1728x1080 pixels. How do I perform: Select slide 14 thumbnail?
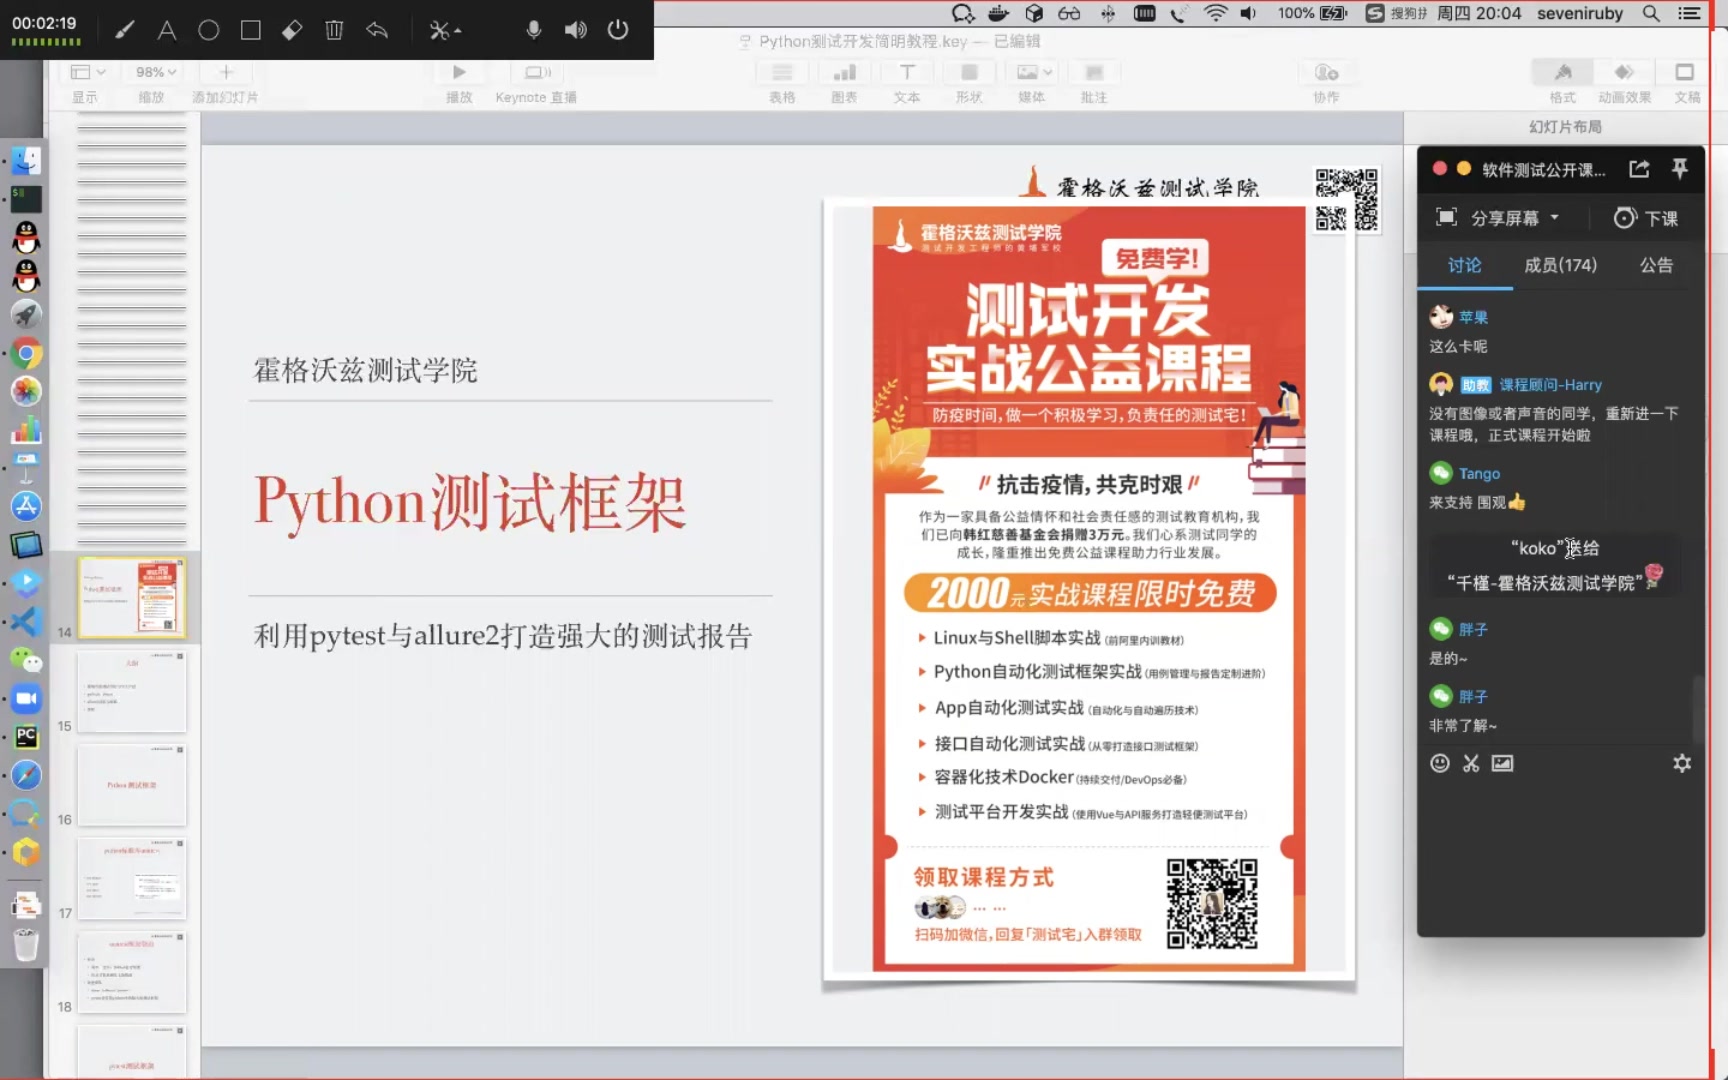(x=132, y=597)
